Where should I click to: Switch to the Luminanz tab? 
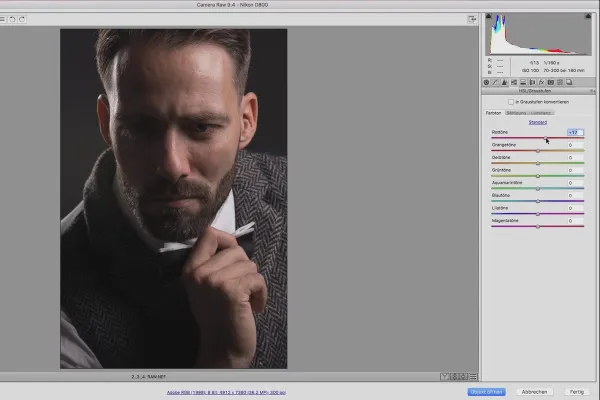coord(541,113)
